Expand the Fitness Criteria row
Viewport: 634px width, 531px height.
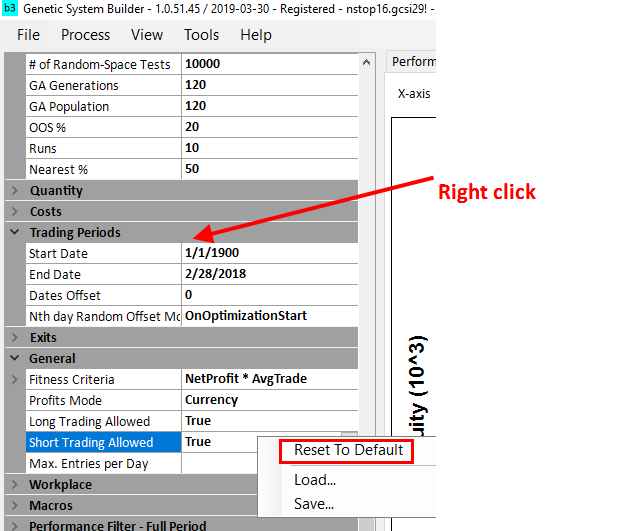[x=15, y=380]
